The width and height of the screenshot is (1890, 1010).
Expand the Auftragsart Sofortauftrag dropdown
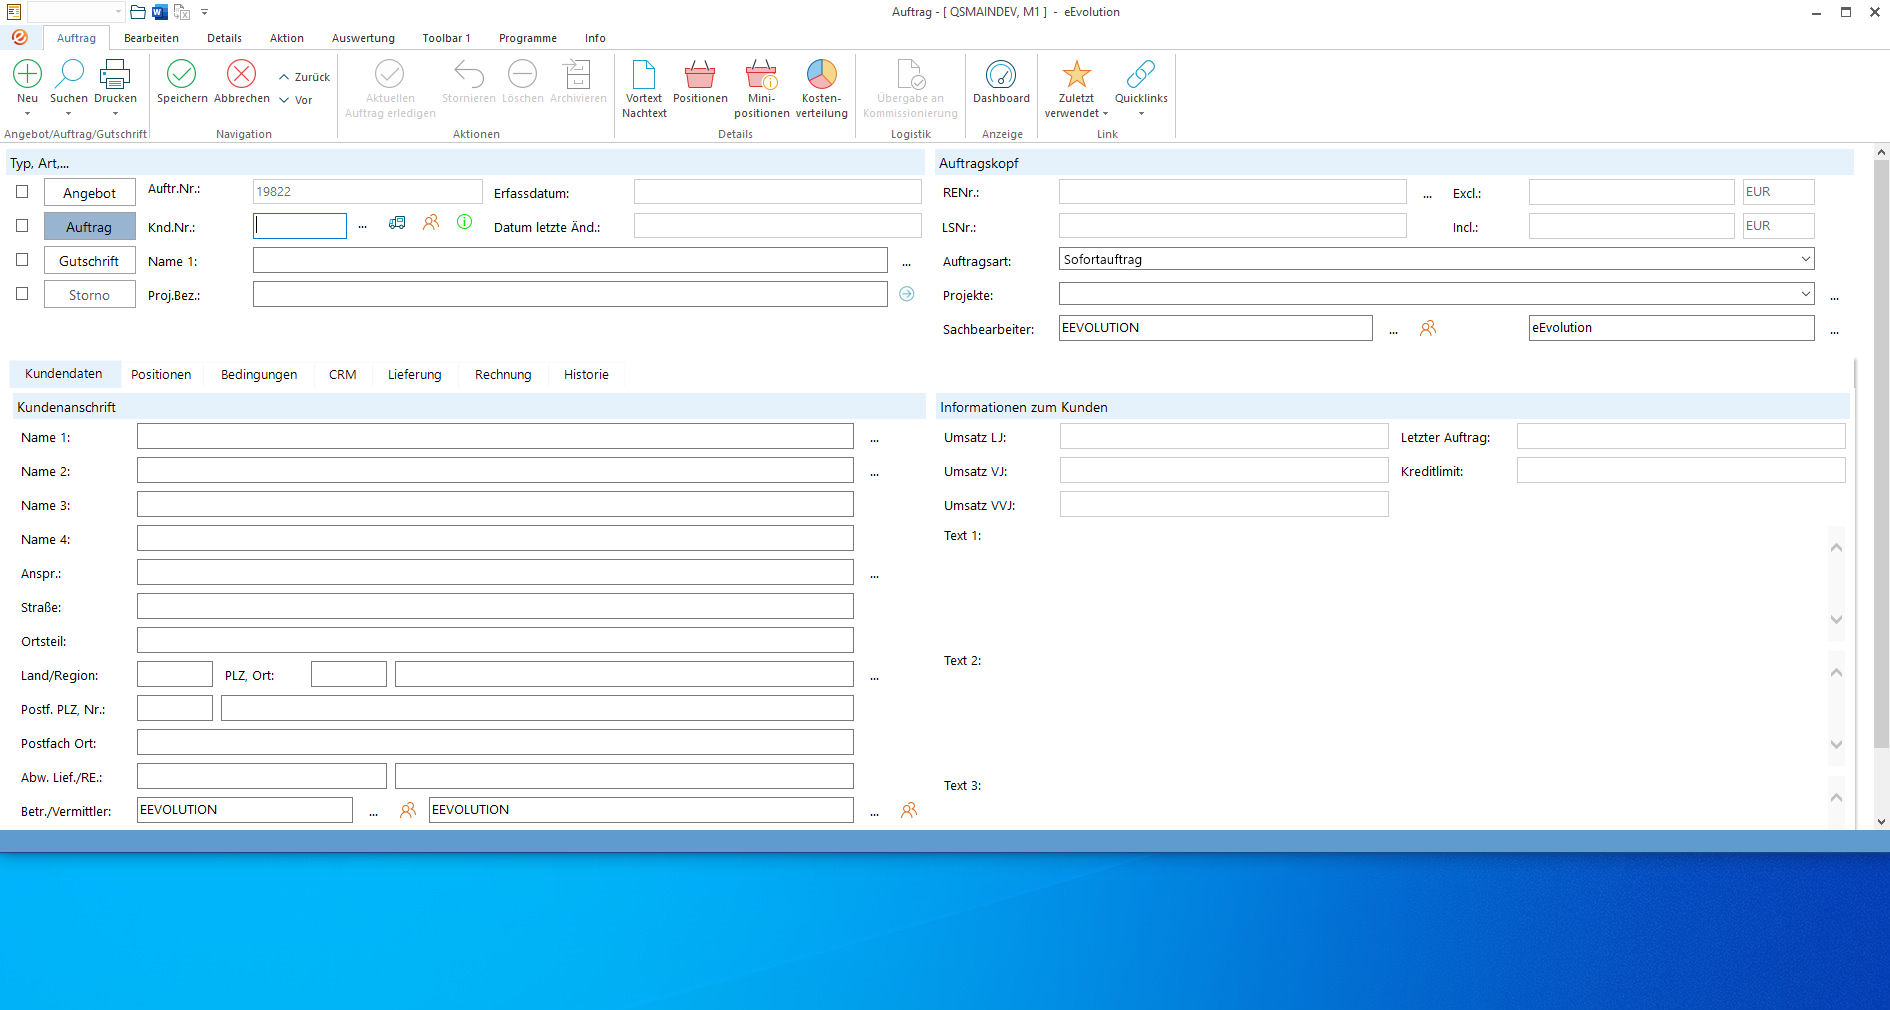pos(1805,259)
